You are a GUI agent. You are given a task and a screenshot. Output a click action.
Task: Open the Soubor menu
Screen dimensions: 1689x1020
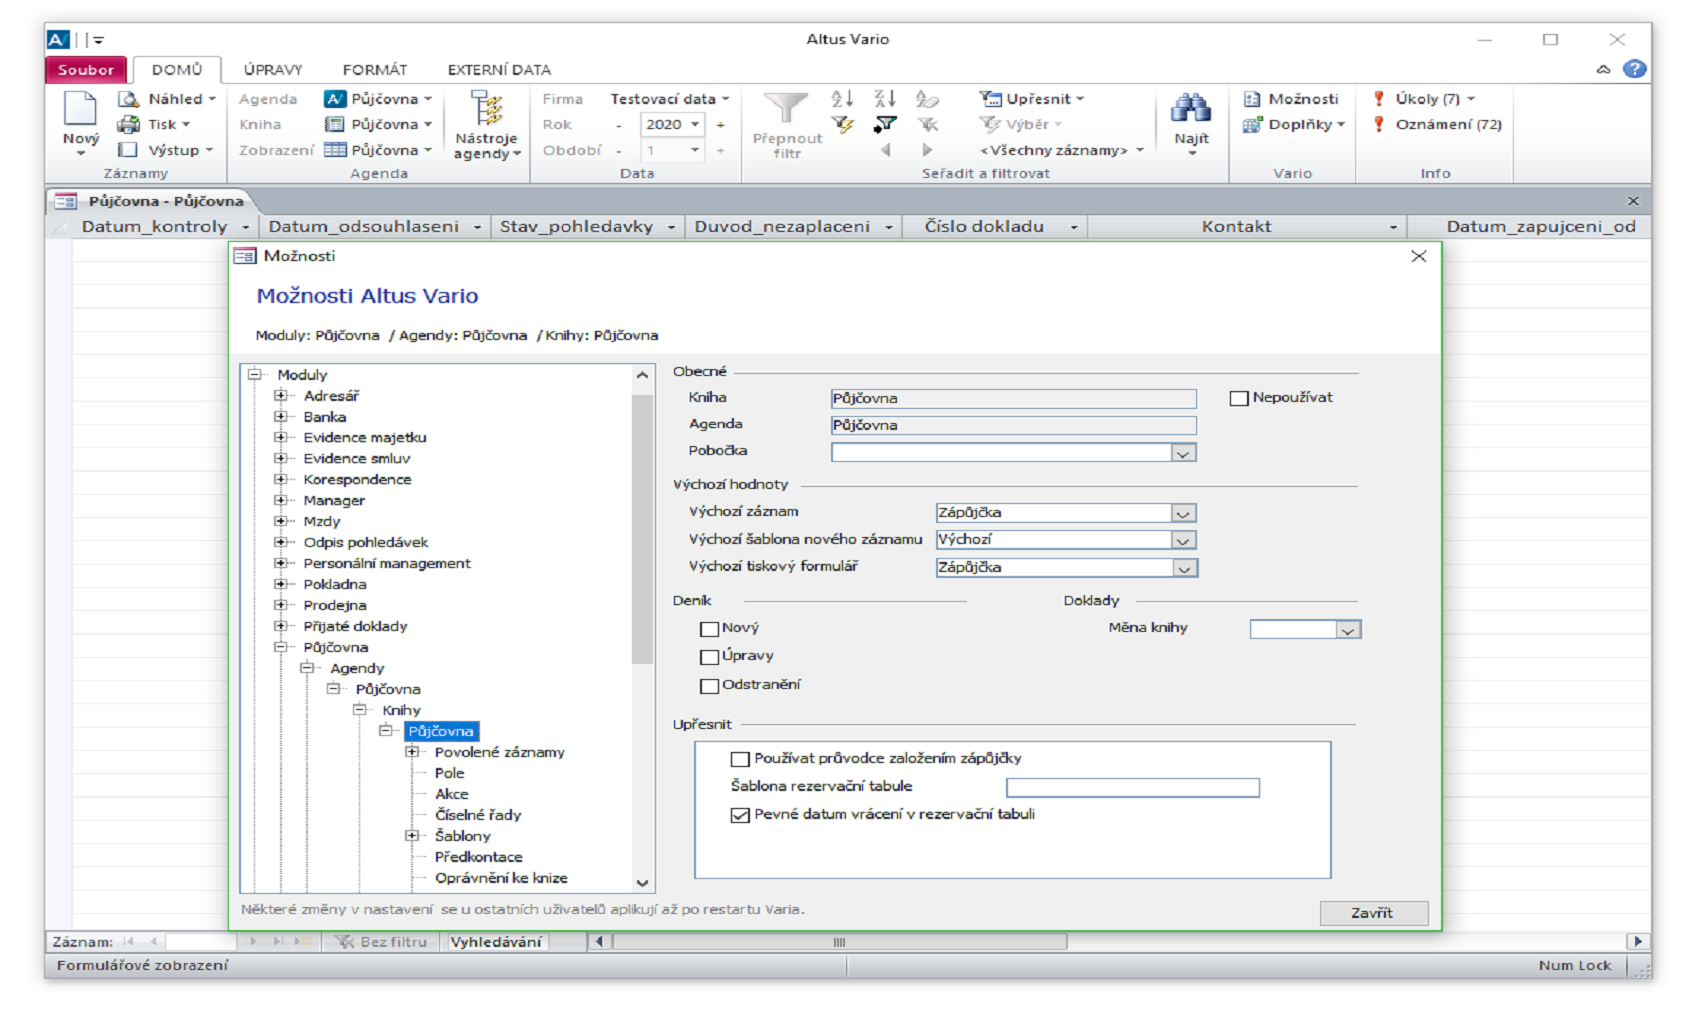click(x=86, y=70)
